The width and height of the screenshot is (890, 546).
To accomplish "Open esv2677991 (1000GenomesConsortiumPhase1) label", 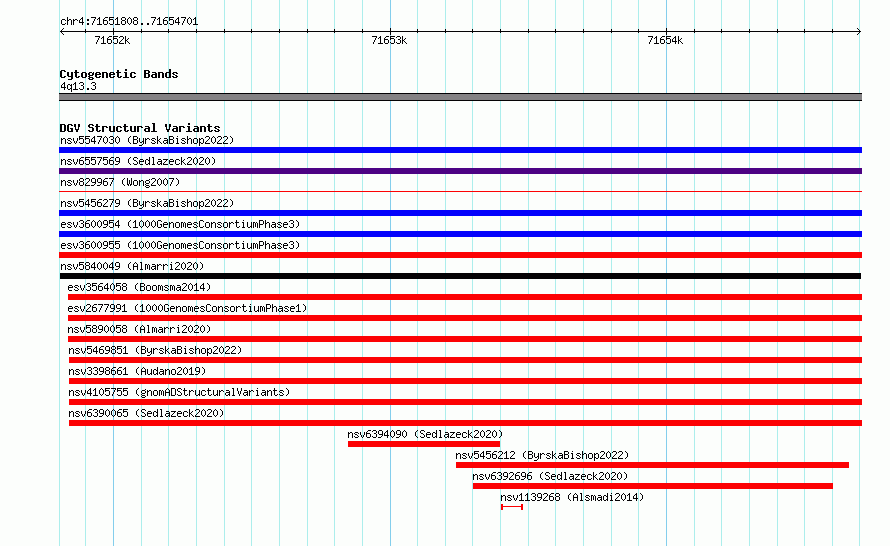I will tap(187, 308).
